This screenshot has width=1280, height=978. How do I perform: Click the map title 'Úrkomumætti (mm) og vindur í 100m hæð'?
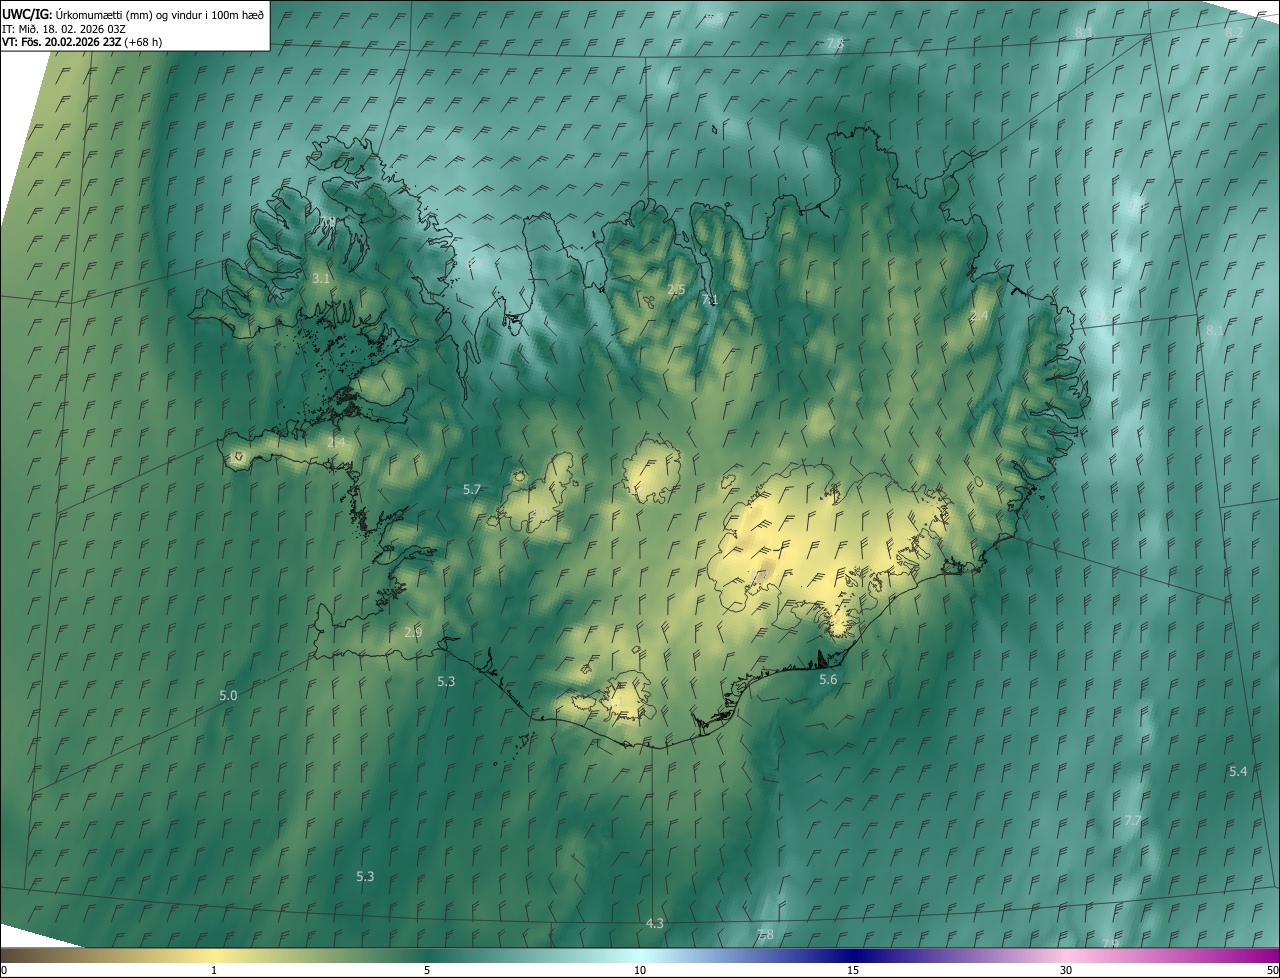(x=160, y=16)
